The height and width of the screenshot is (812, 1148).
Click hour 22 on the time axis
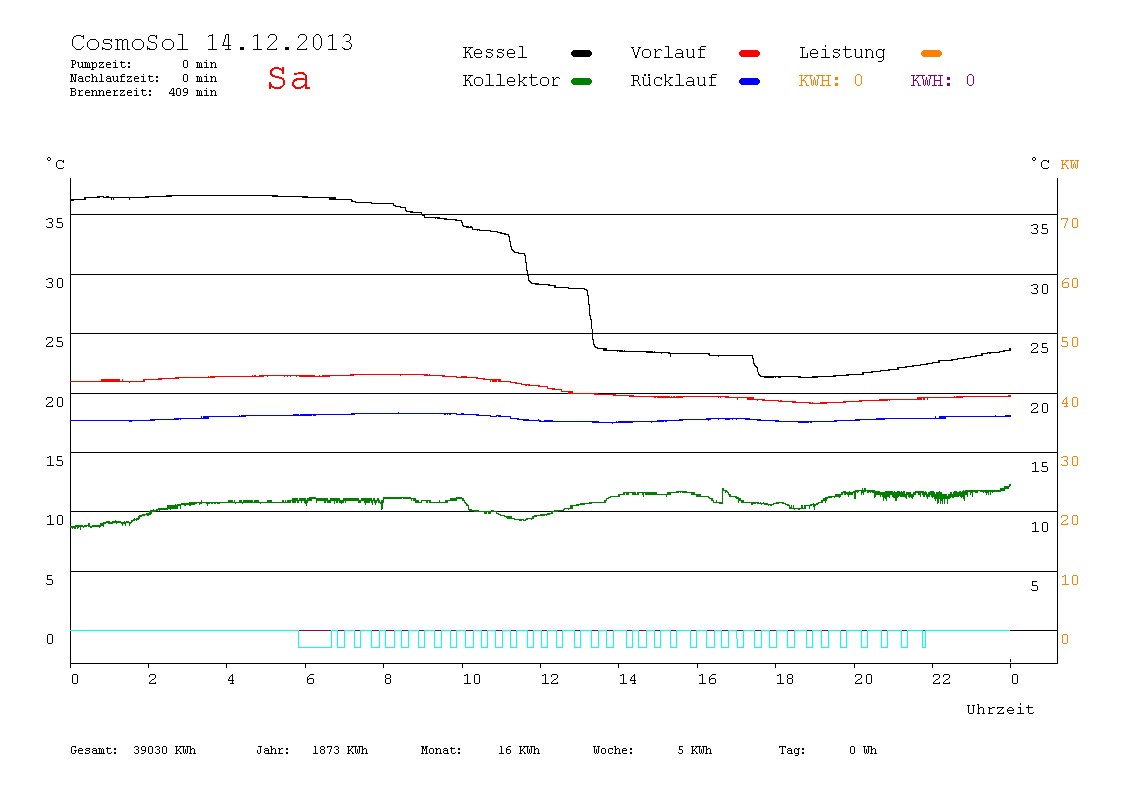pyautogui.click(x=942, y=679)
